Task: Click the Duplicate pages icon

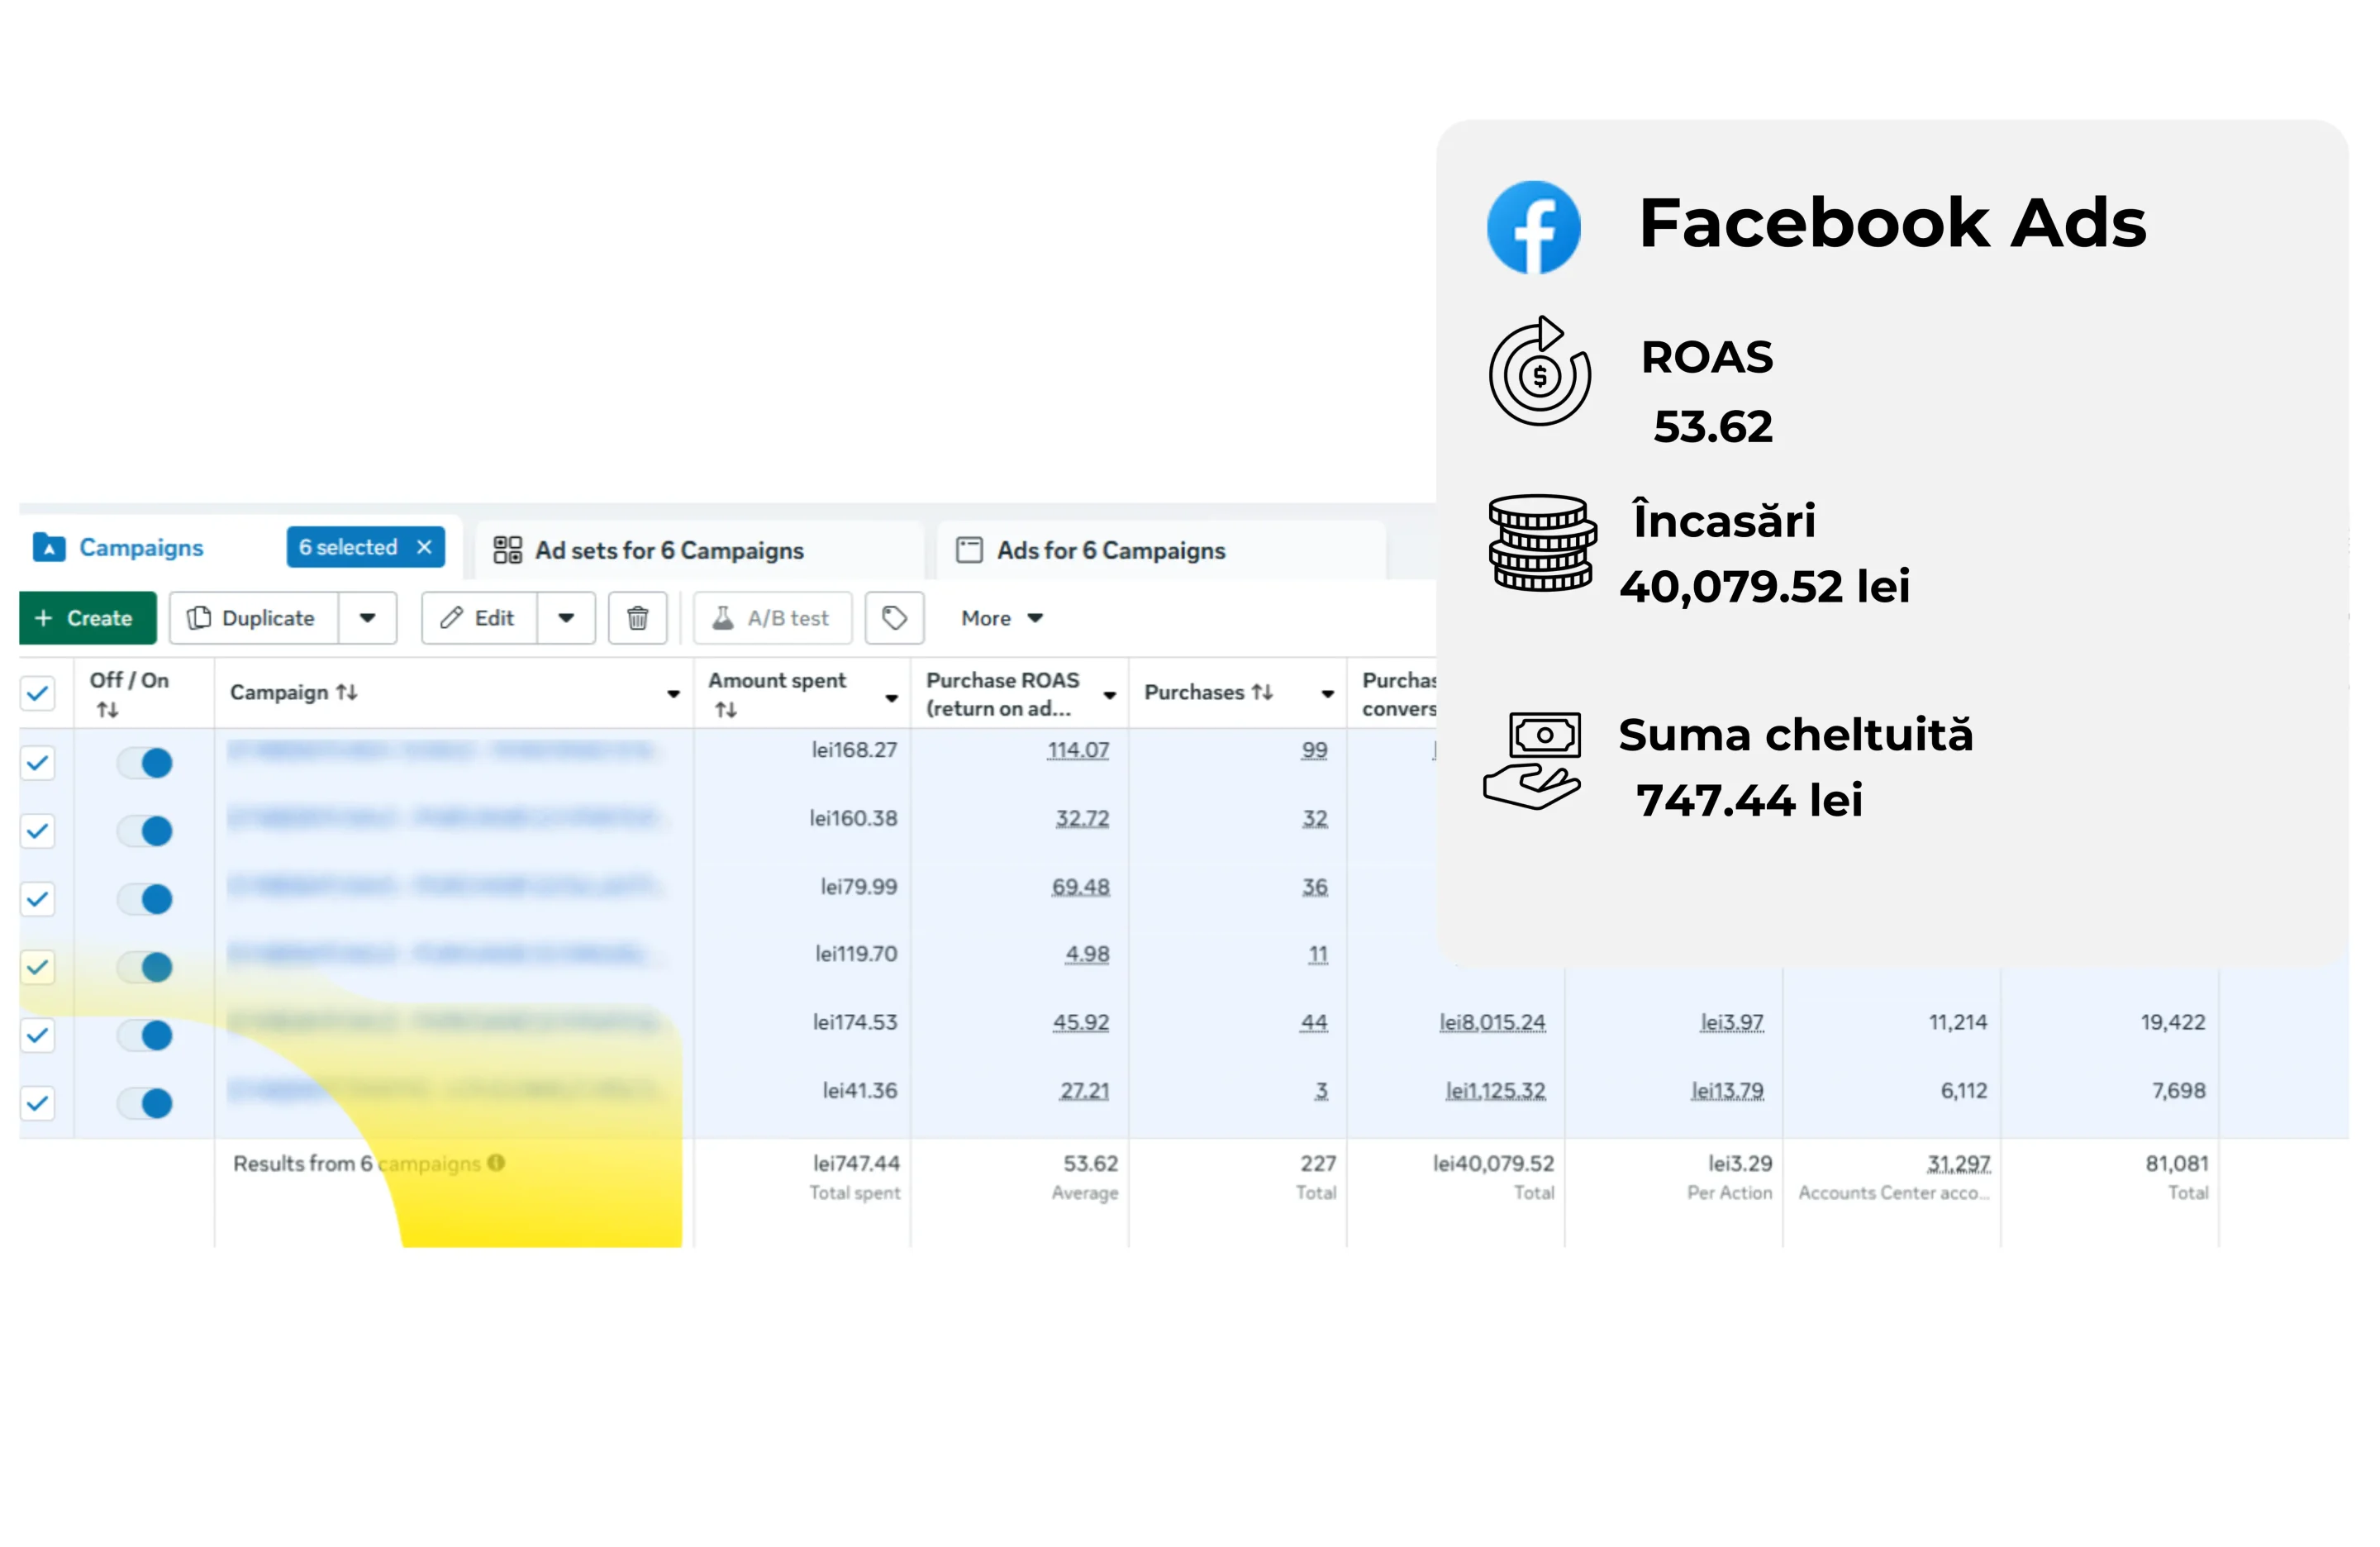Action: click(200, 618)
